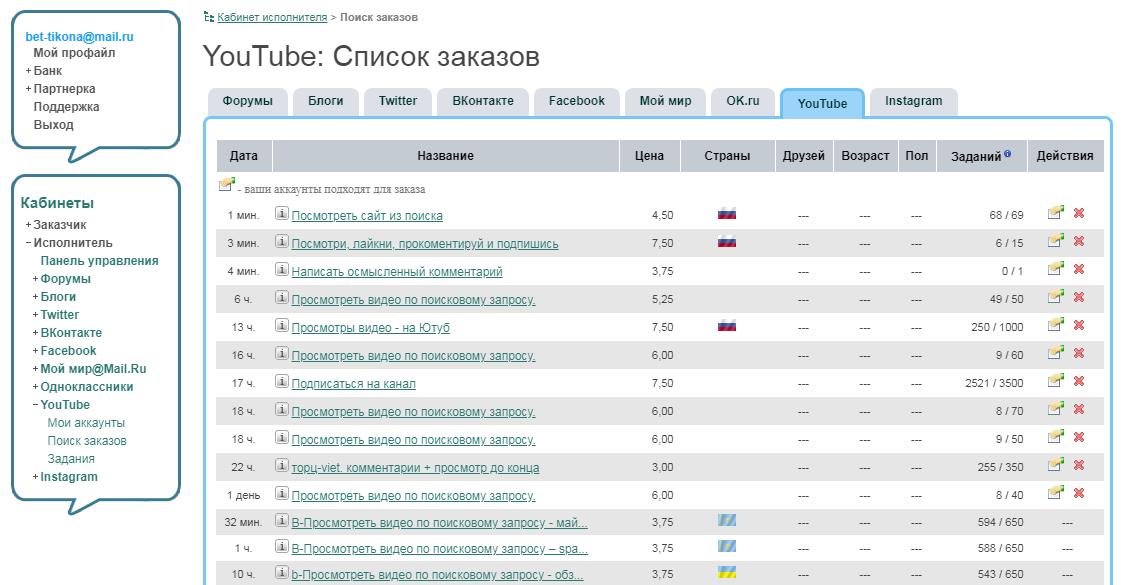Expand the Форумы item in sidebar tree
The height and width of the screenshot is (585, 1121).
point(36,279)
